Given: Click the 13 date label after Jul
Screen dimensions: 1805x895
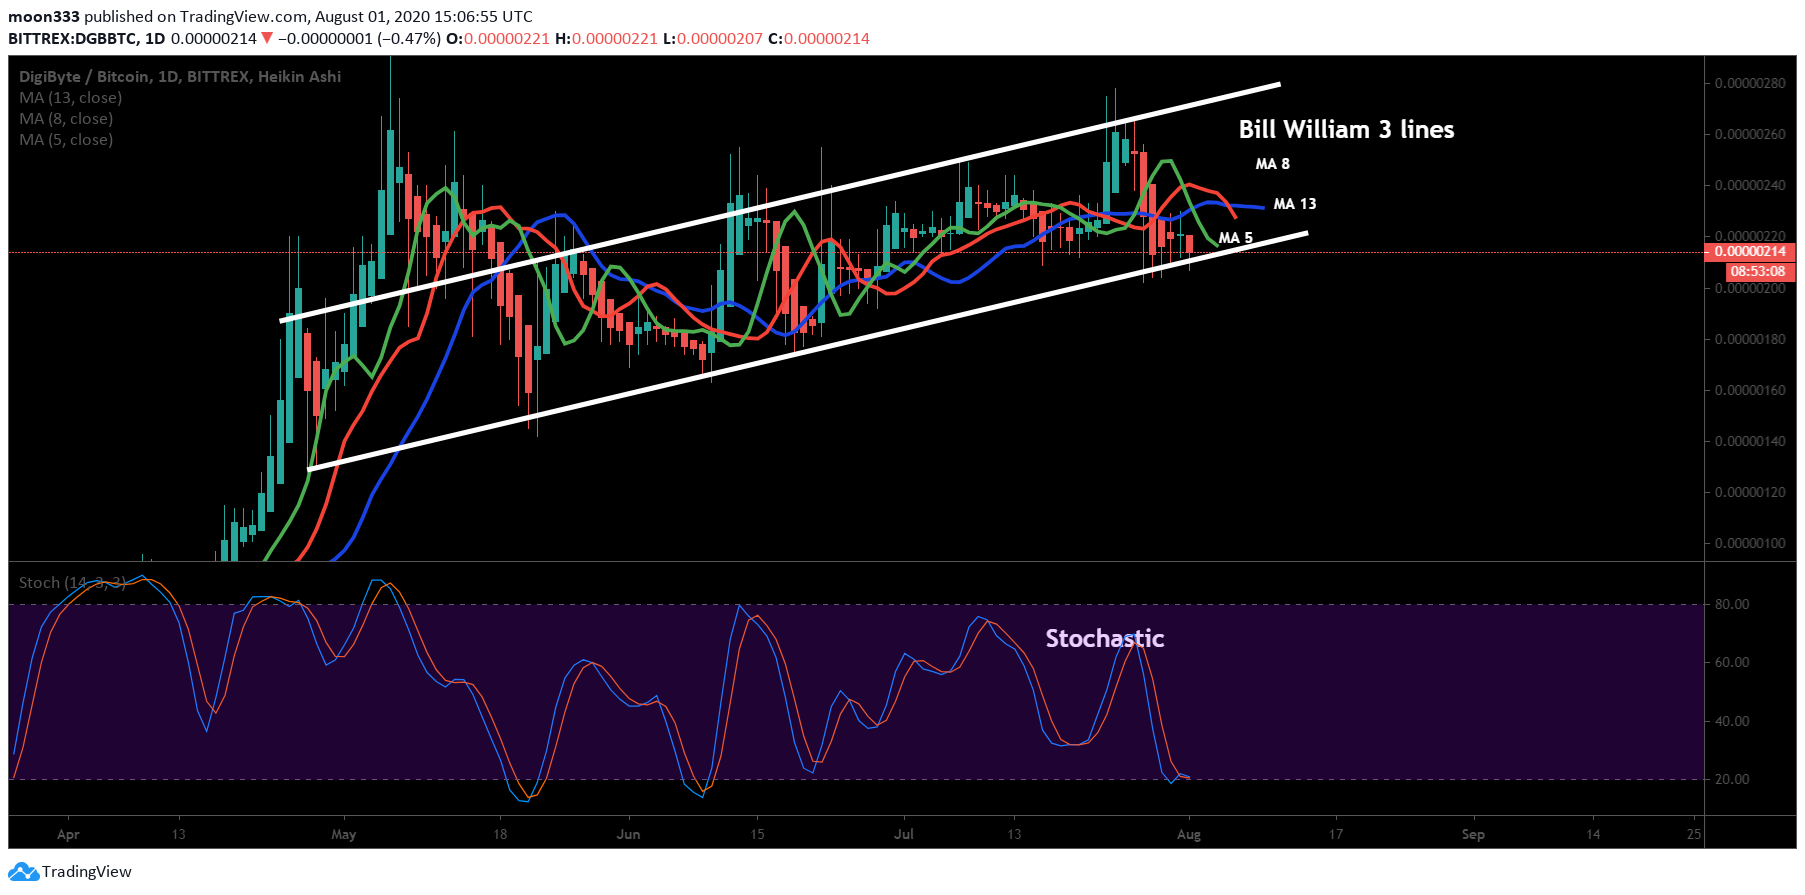Looking at the screenshot, I should coord(1014,834).
